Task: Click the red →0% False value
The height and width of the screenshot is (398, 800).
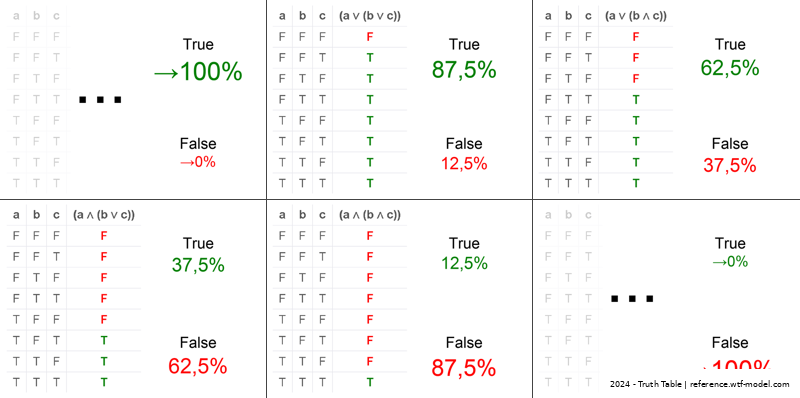Action: 198,162
